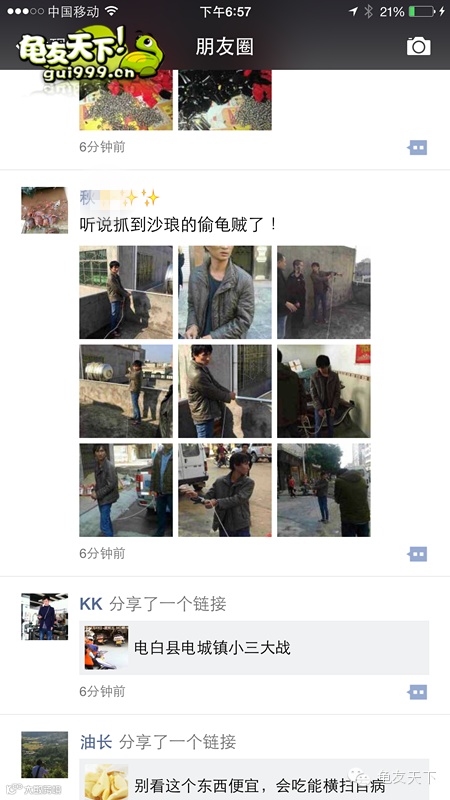View the water tank rooftop photo
Viewport: 450px width, 800px height.
pos(126,391)
